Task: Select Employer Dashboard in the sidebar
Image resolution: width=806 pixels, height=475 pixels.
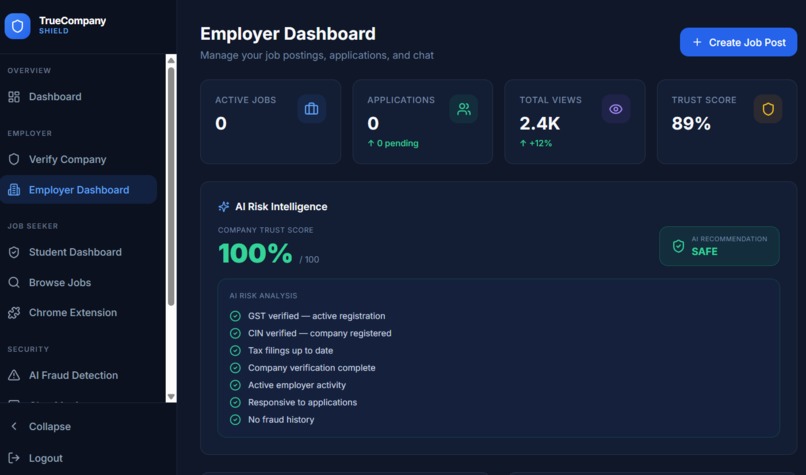Action: 79,190
